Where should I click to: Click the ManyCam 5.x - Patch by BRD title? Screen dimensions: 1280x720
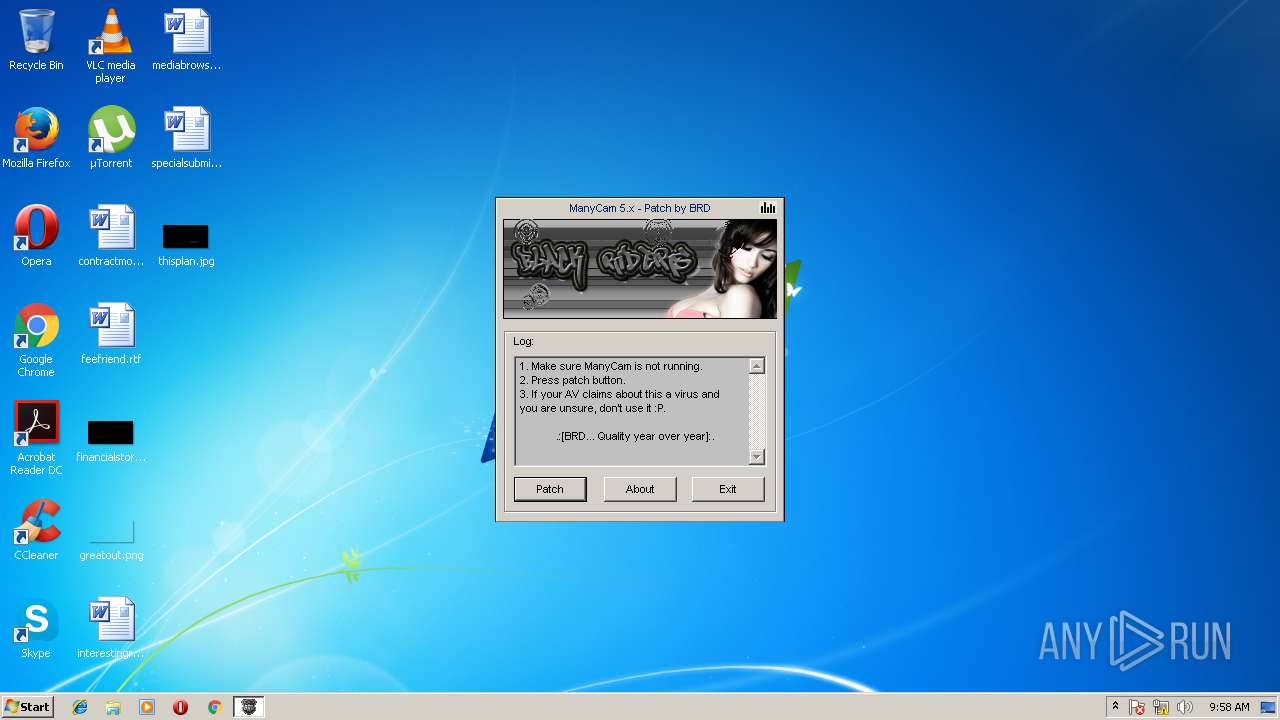640,208
